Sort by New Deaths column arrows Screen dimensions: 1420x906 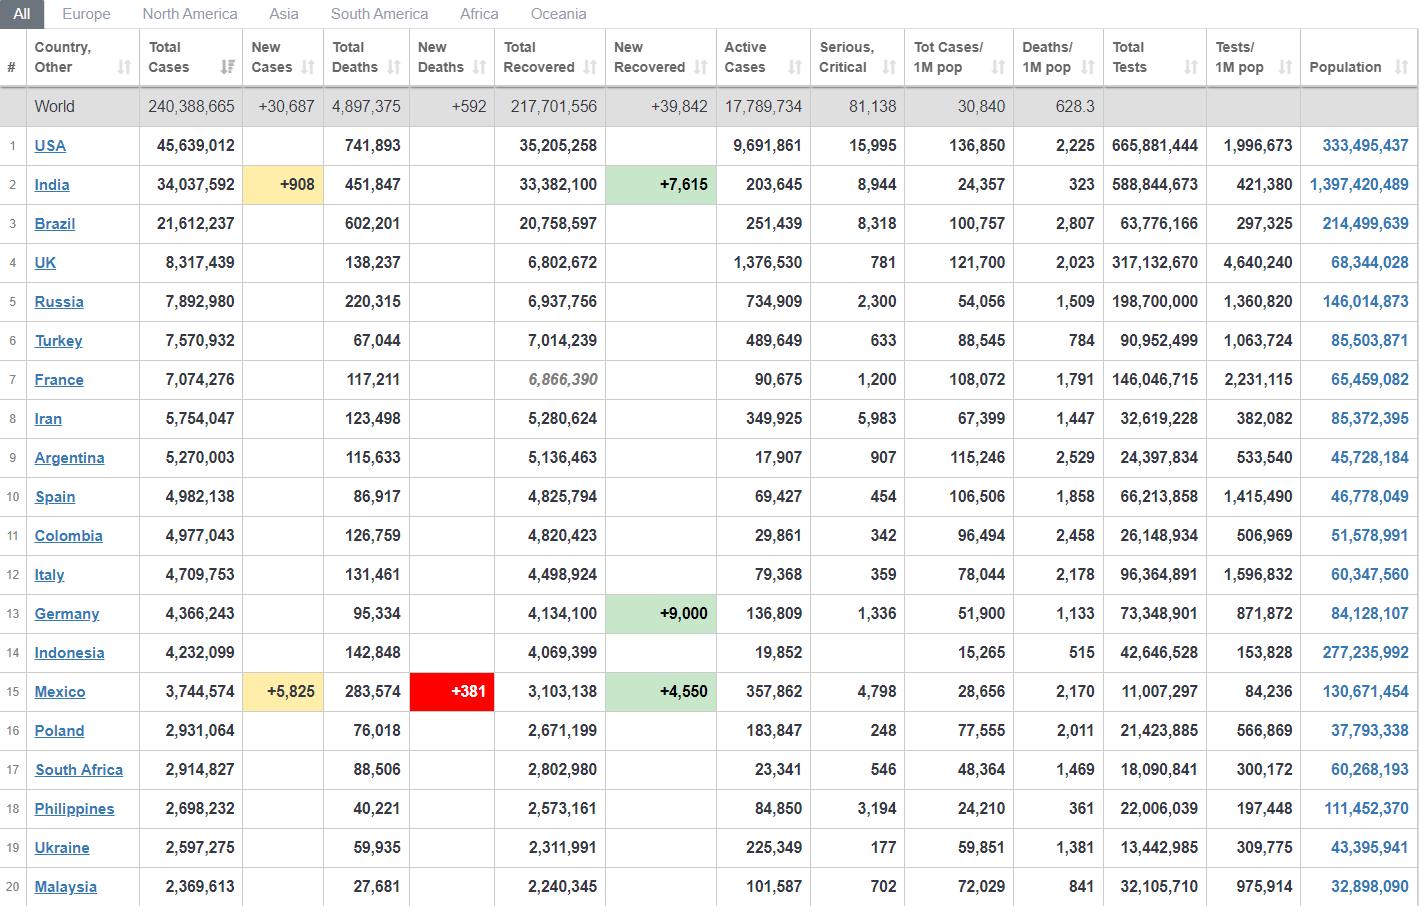tap(479, 67)
